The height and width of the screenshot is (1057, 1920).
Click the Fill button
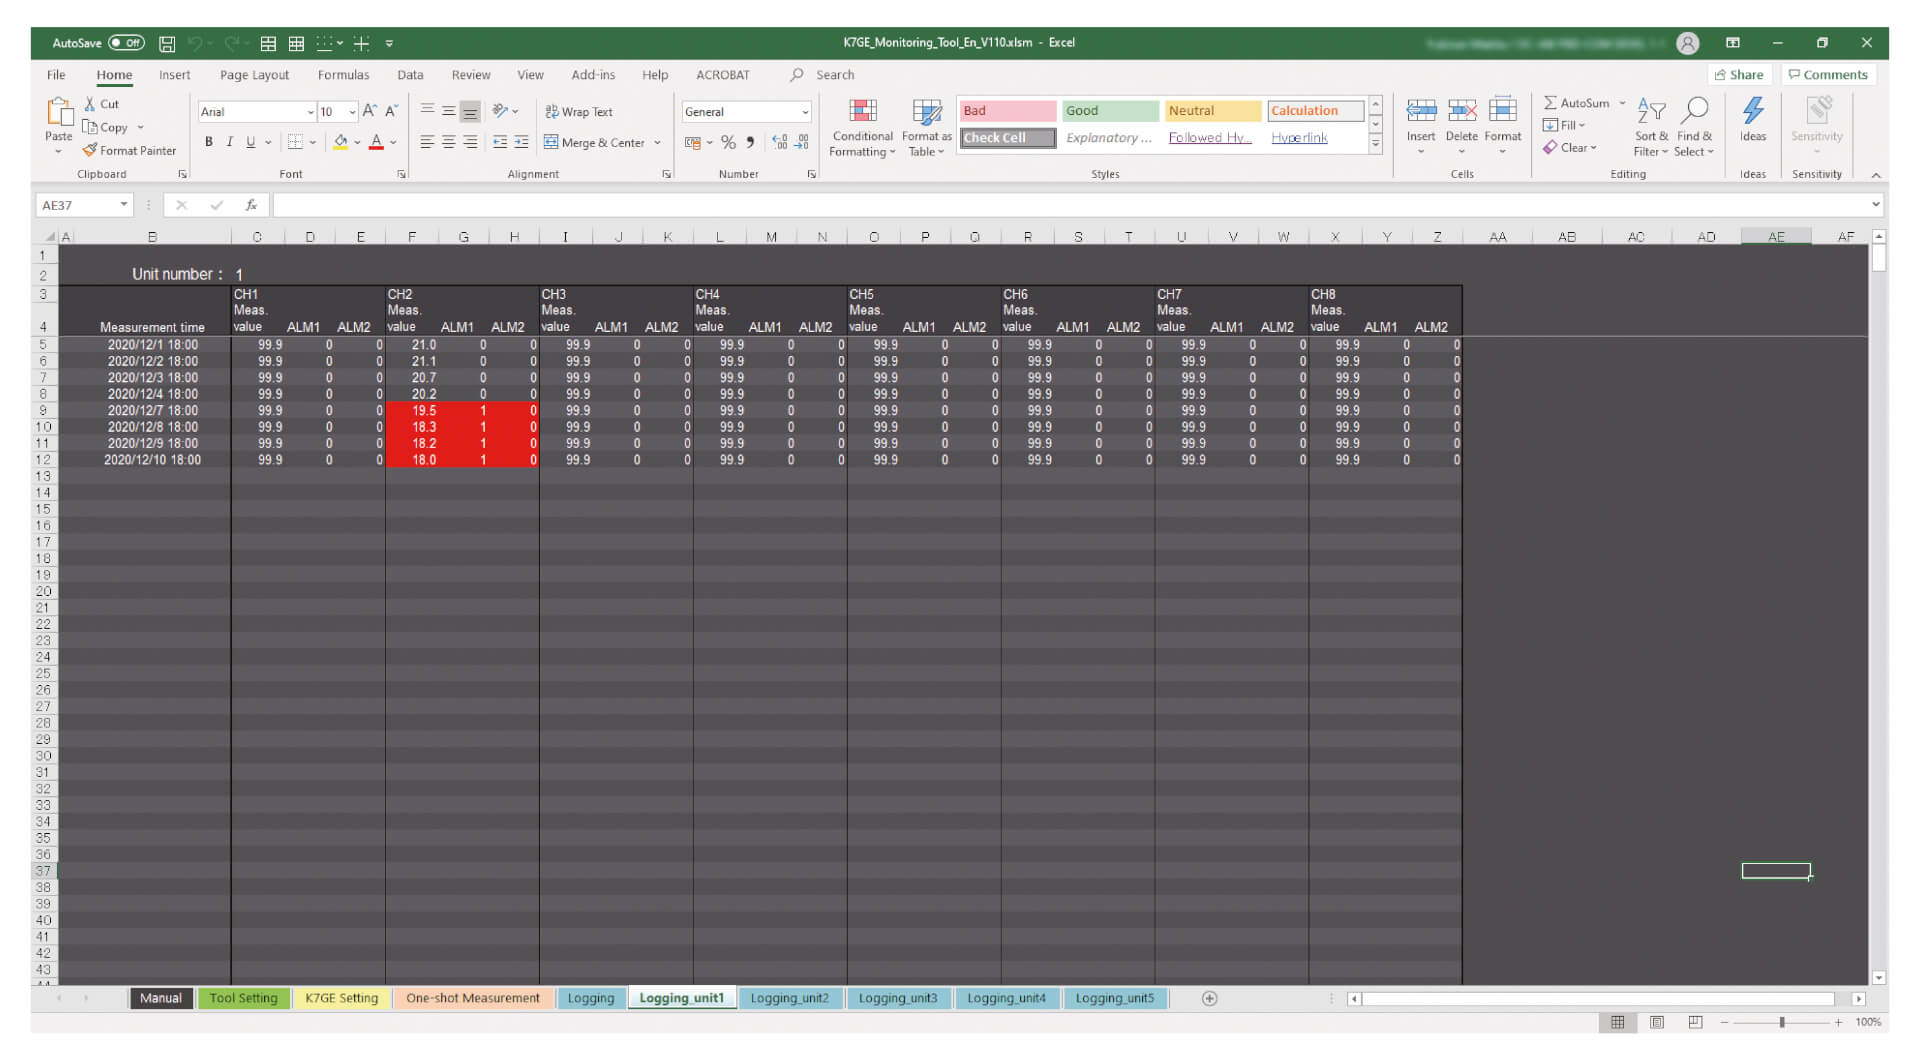point(1565,125)
